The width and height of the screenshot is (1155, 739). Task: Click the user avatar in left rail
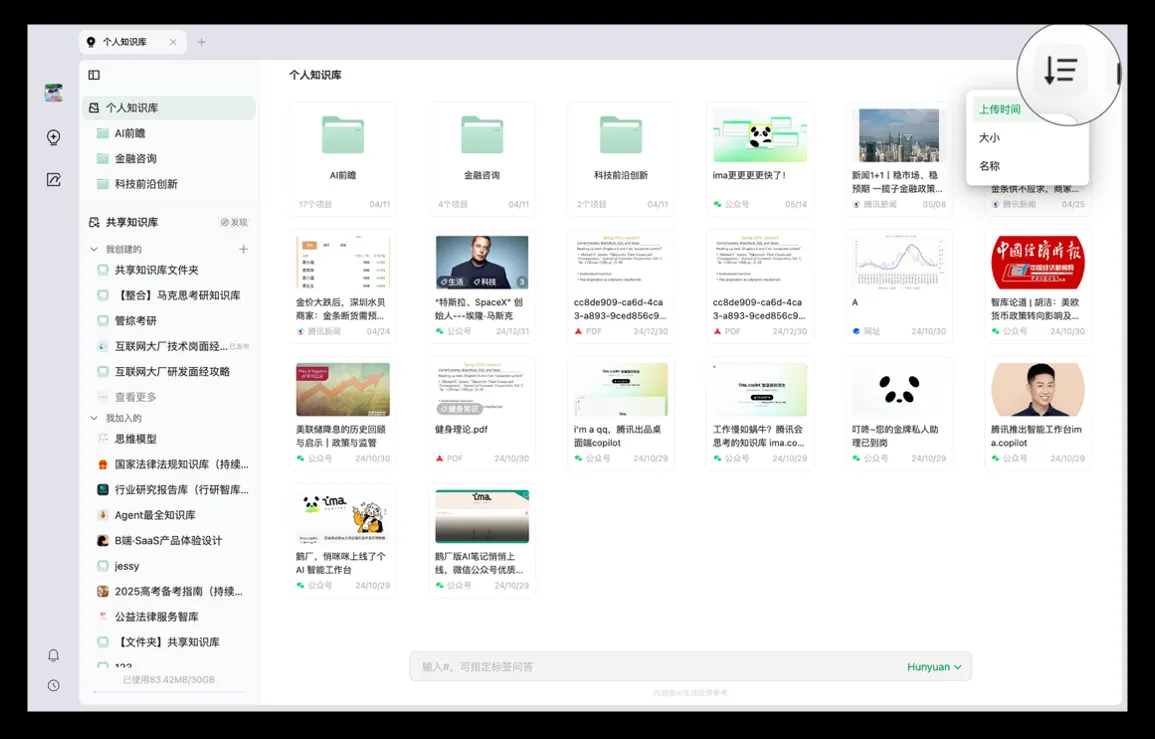coord(54,93)
